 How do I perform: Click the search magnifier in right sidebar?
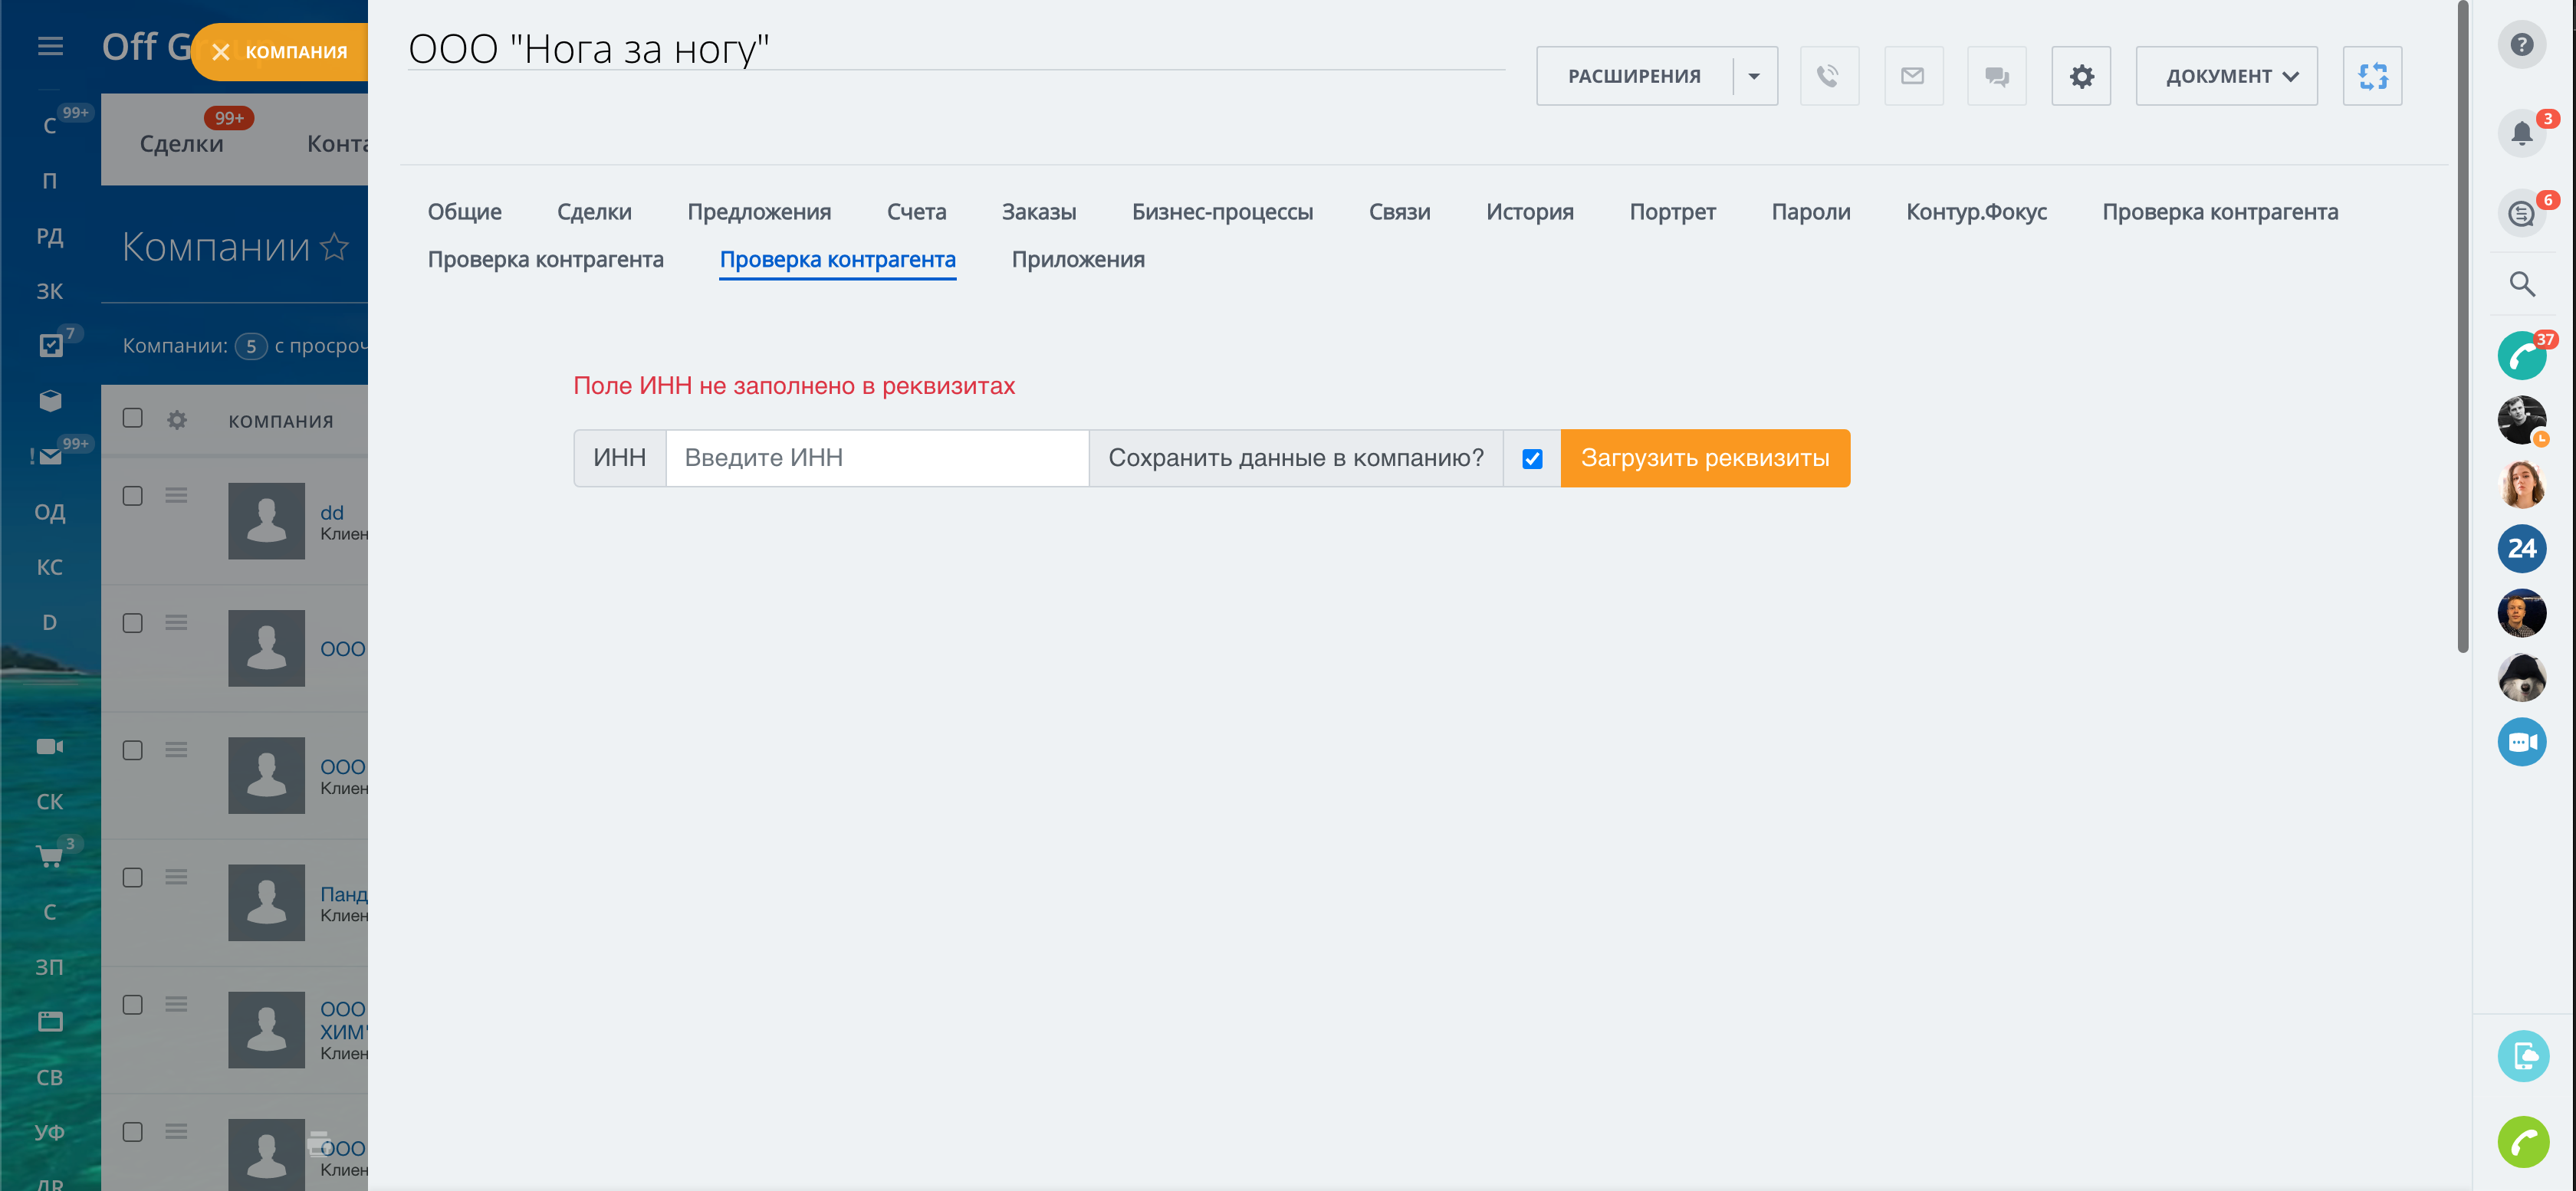2521,285
